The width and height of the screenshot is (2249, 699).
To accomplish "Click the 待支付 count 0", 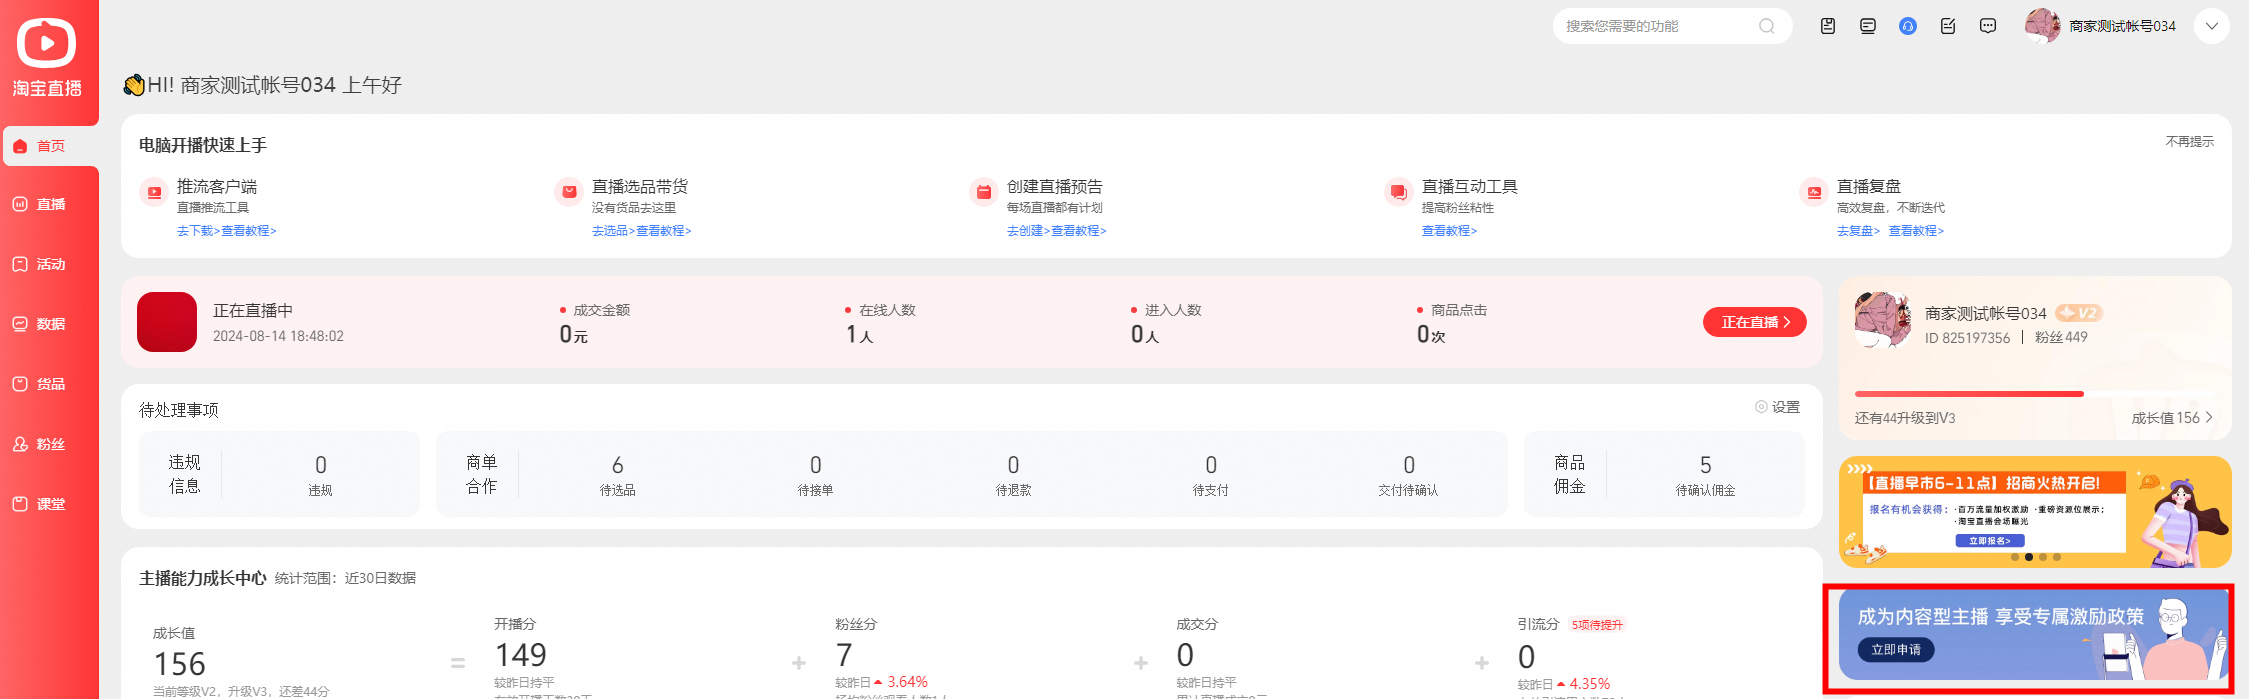I will 1212,465.
